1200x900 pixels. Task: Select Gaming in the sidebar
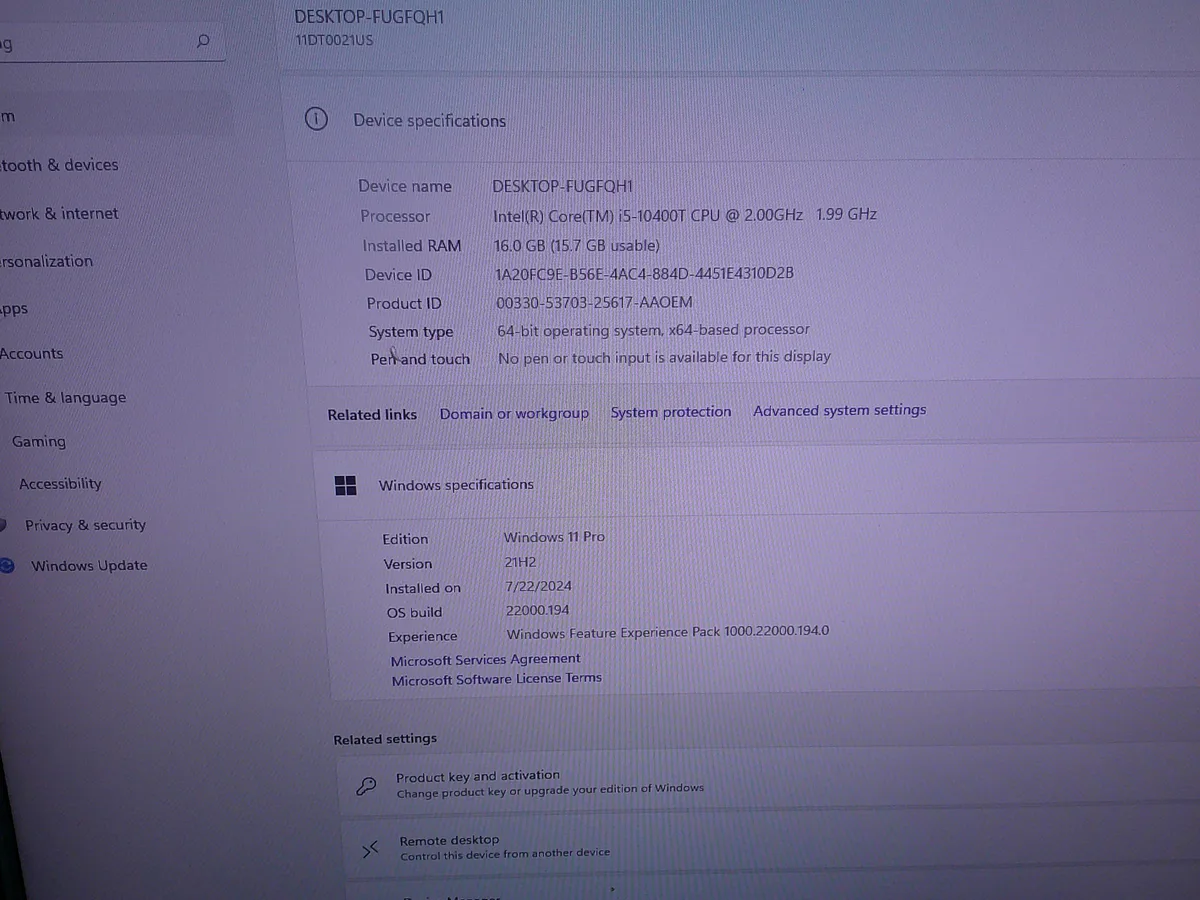point(39,441)
